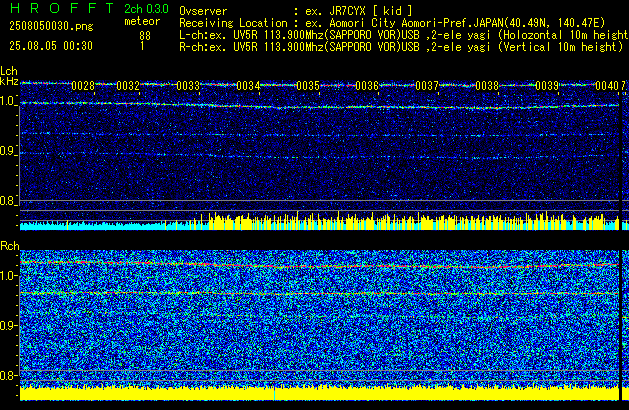Click the Receiving Location line
The image size is (629, 410).
[x=392, y=23]
